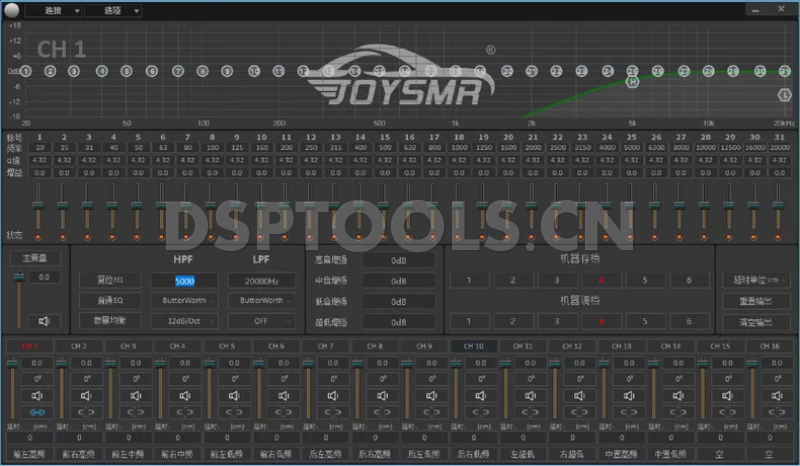Image resolution: width=800 pixels, height=466 pixels.
Task: Mute the master volume speaker icon
Action: 44,321
